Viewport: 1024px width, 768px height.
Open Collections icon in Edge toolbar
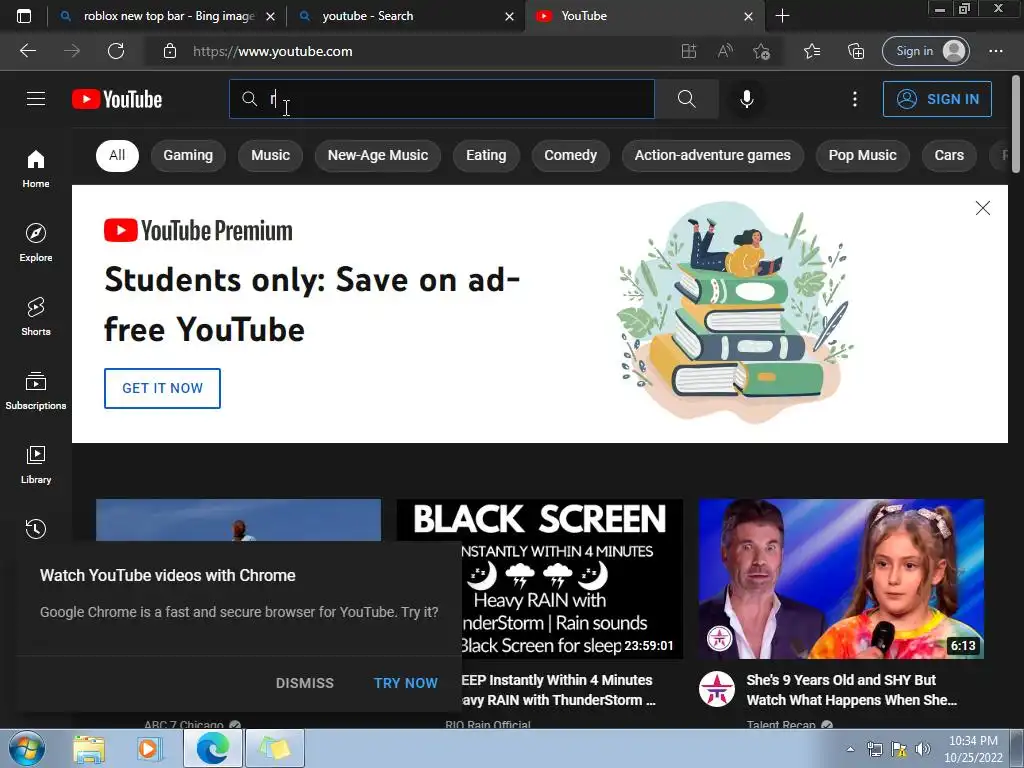tap(856, 51)
